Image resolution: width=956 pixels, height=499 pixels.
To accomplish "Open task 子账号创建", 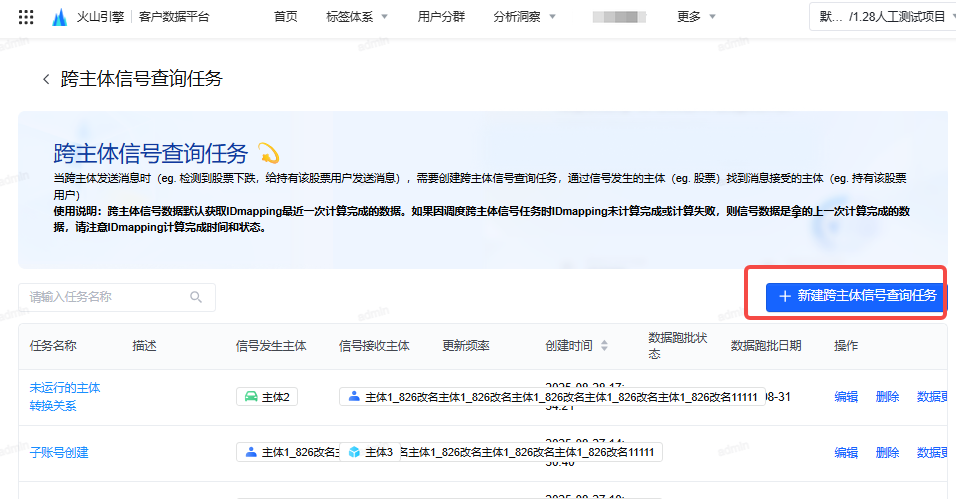I will coord(59,453).
